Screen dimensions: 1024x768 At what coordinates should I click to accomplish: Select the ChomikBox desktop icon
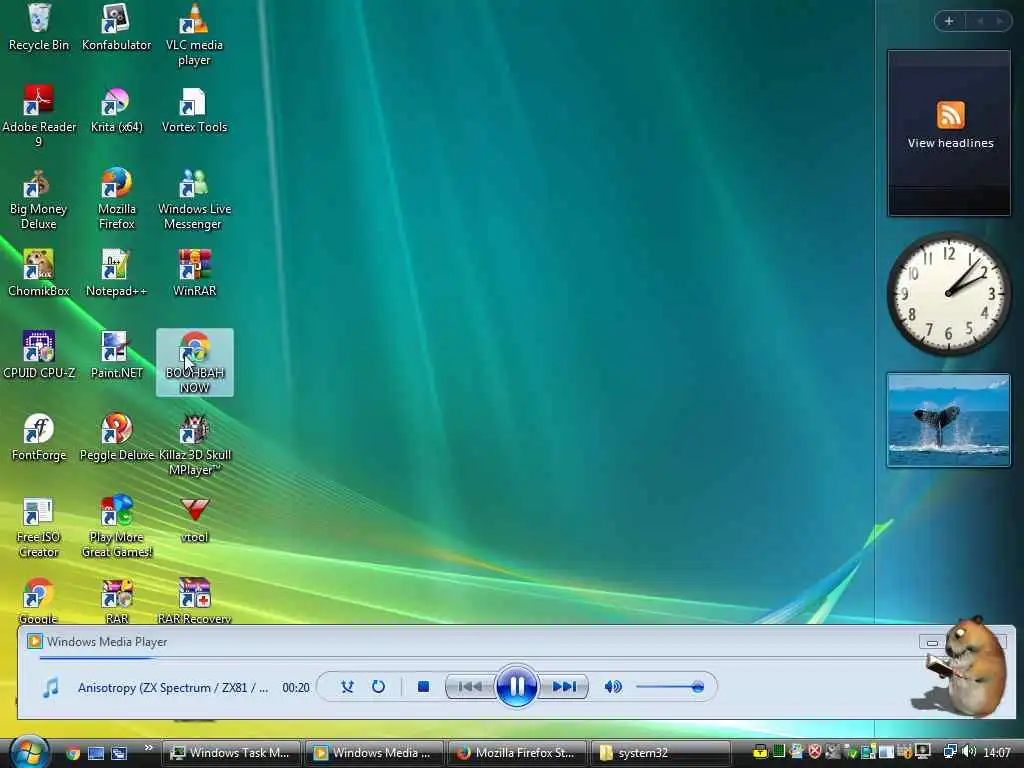click(39, 273)
